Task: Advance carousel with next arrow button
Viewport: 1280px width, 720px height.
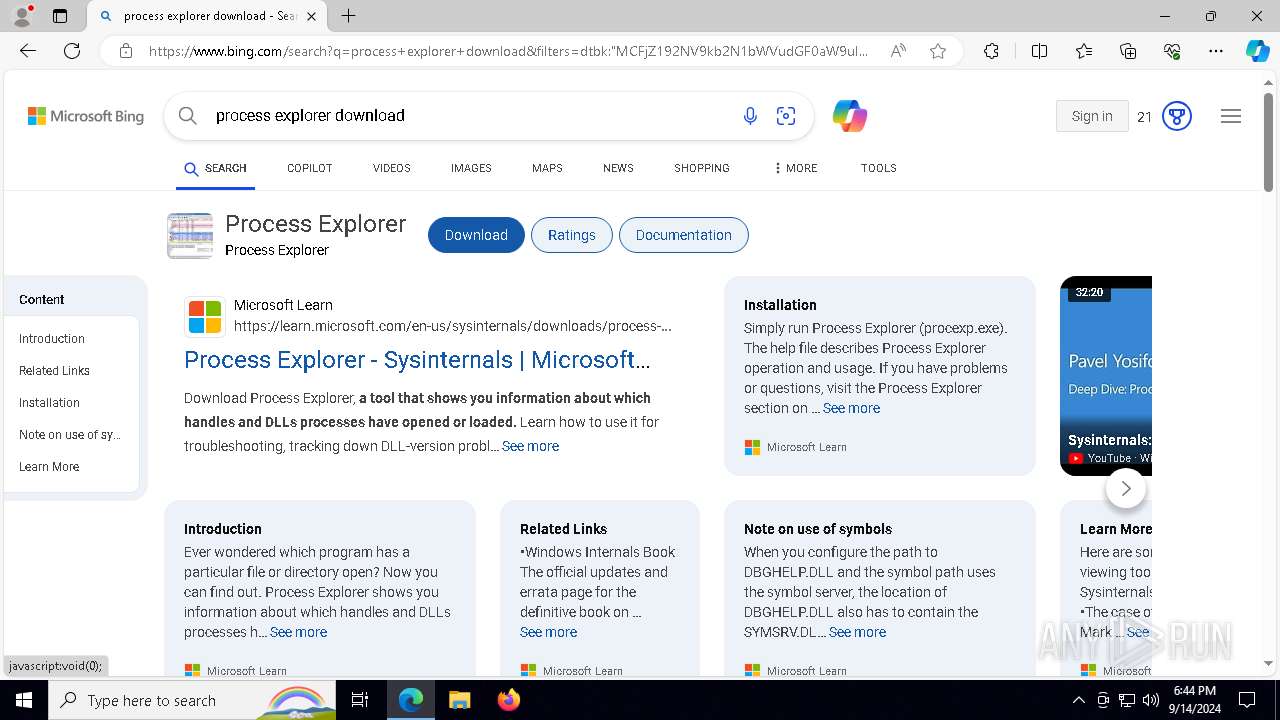Action: [x=1126, y=488]
